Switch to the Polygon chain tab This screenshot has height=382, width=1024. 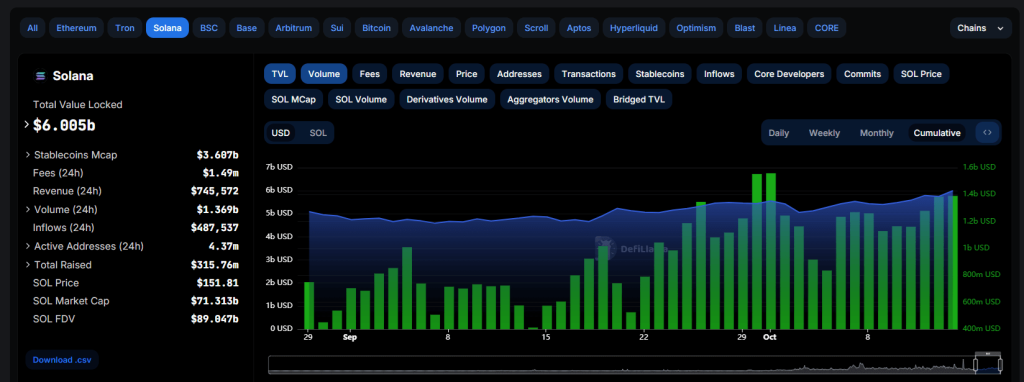[489, 28]
